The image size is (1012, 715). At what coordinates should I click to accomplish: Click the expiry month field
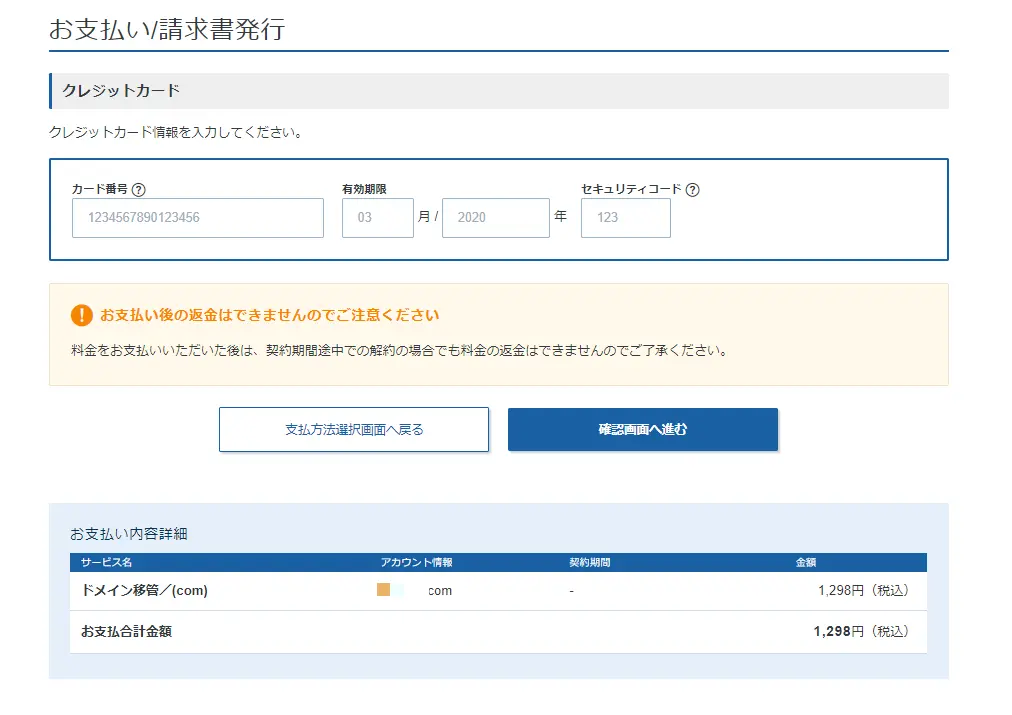[377, 218]
